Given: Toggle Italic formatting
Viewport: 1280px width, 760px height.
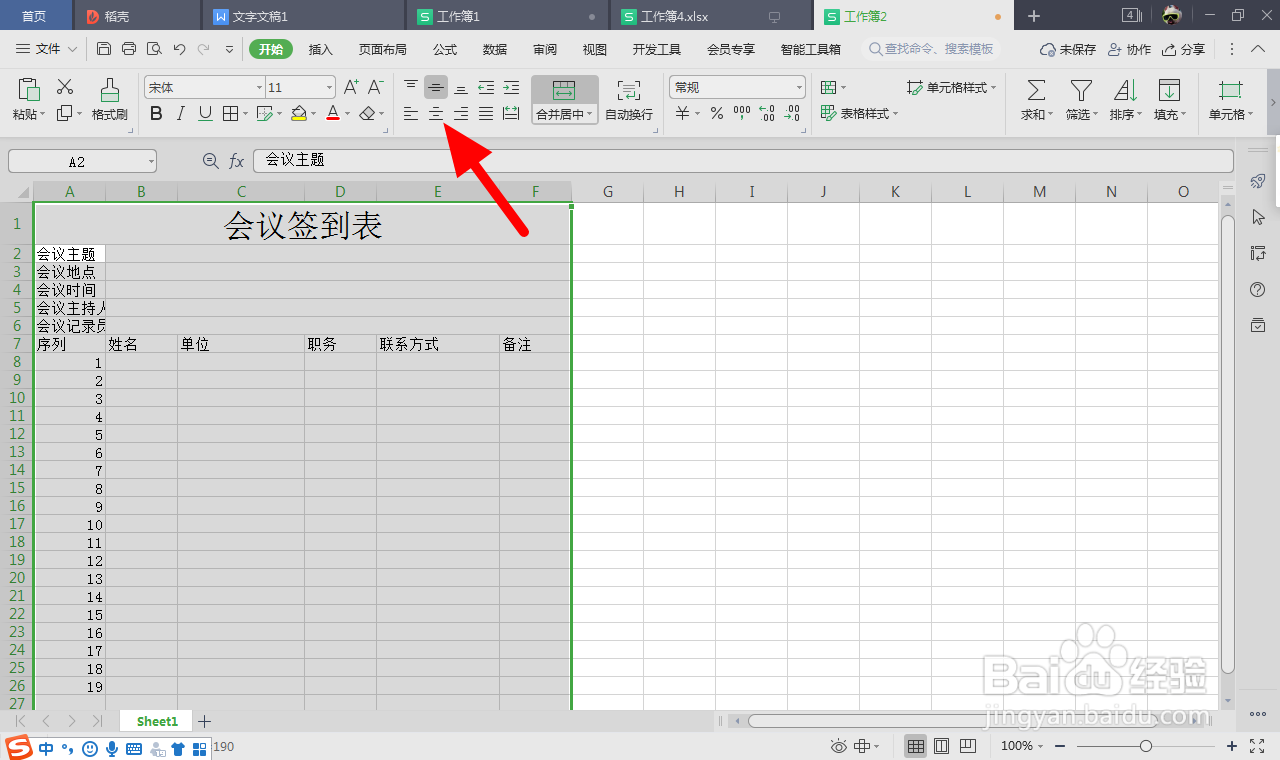Looking at the screenshot, I should 181,114.
